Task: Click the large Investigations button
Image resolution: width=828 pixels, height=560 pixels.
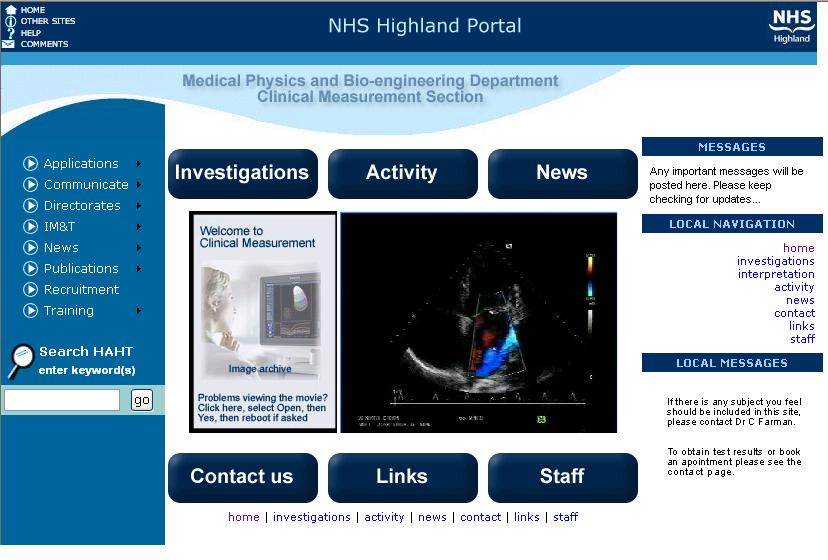Action: 243,174
